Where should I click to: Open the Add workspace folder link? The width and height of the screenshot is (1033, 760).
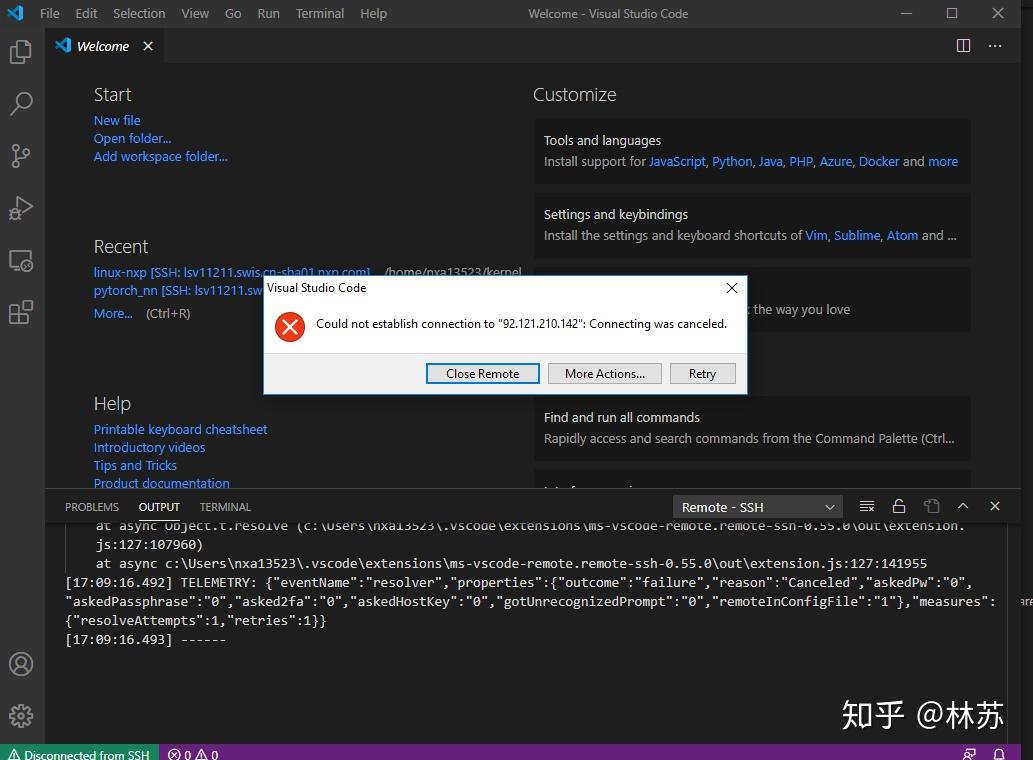pos(160,156)
